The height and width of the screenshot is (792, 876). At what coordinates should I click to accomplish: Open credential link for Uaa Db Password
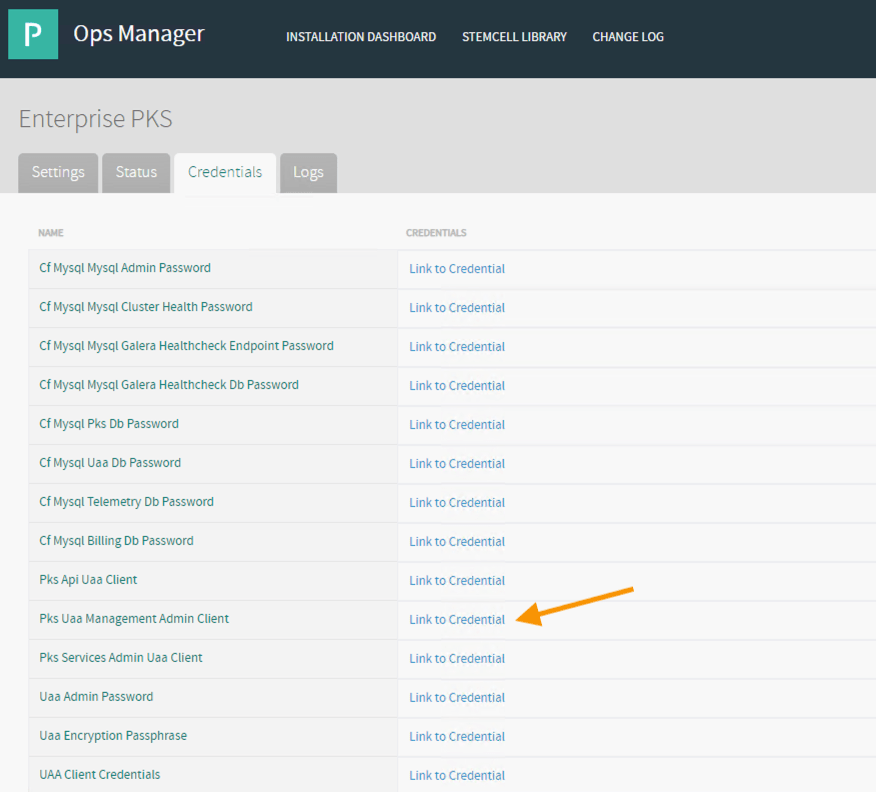[x=457, y=464]
